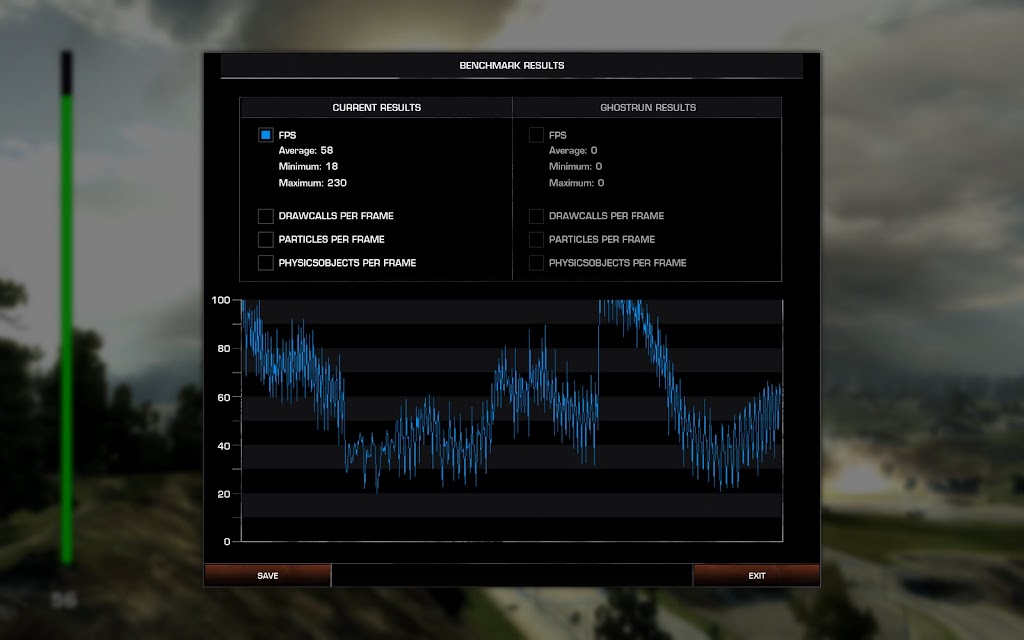Viewport: 1024px width, 640px height.
Task: Click the 20 label on graph axis
Action: point(224,494)
